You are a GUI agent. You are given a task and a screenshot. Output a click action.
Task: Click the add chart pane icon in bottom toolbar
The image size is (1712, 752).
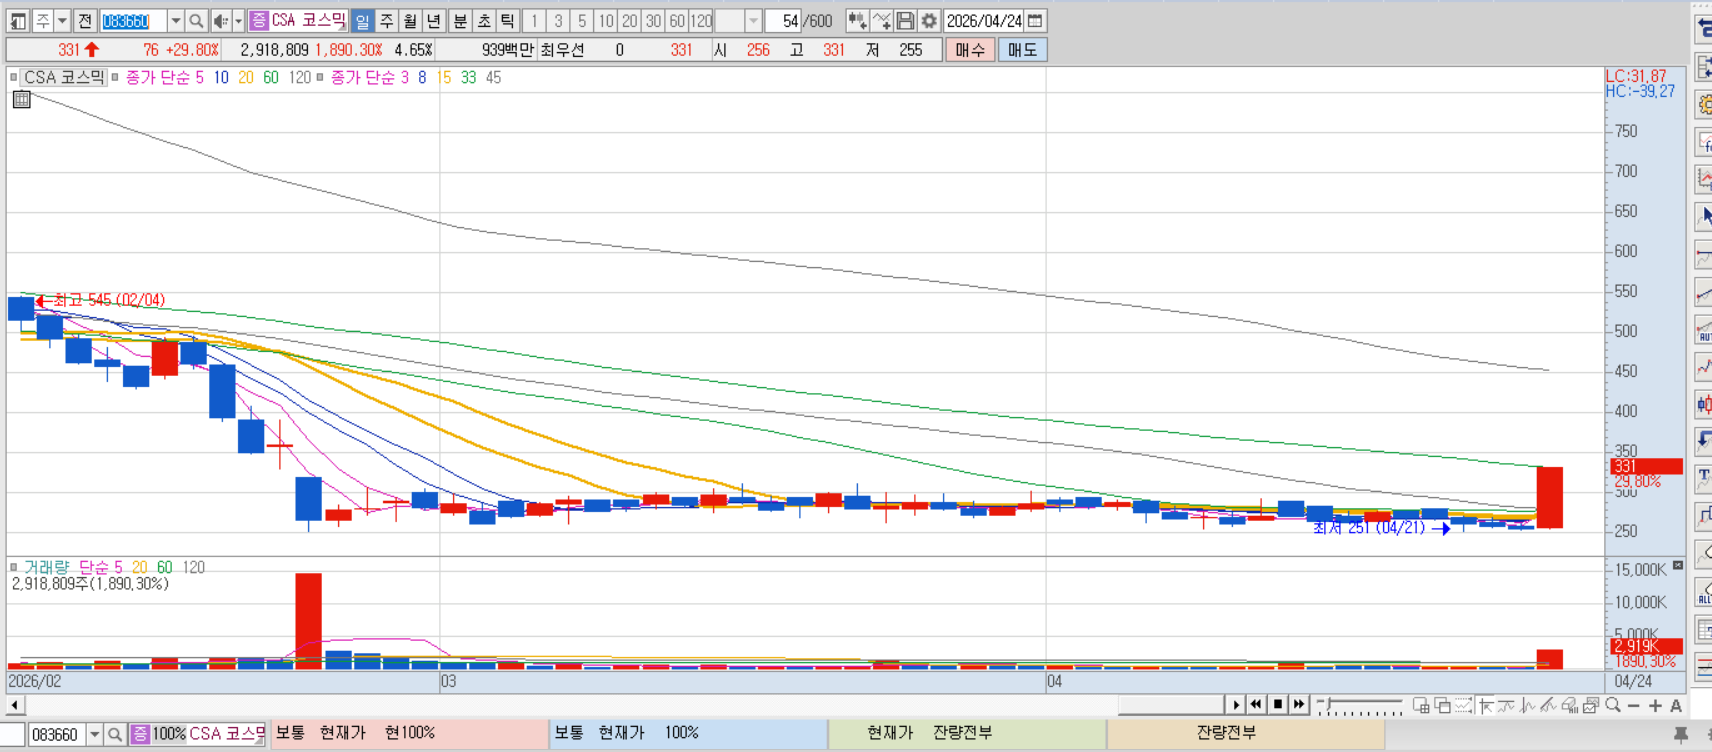[1421, 705]
